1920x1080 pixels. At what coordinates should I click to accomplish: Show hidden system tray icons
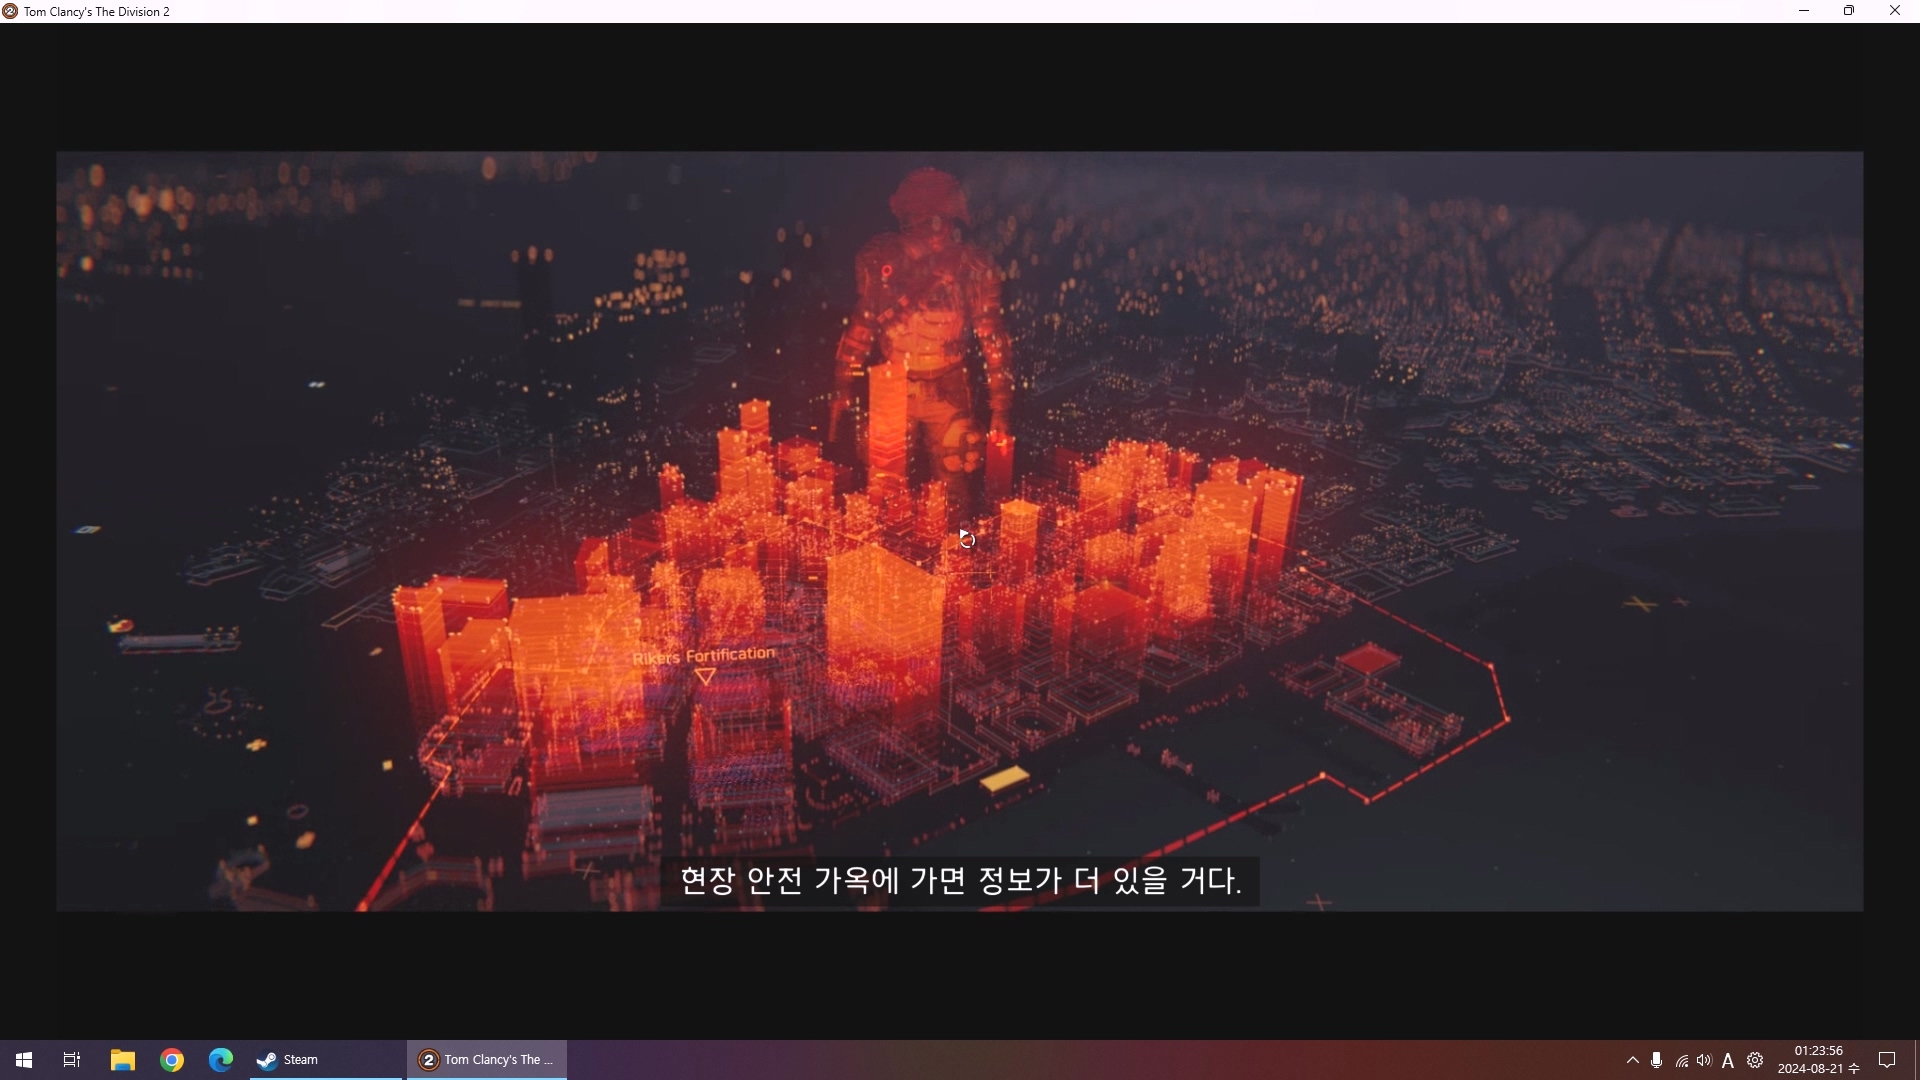1633,1060
